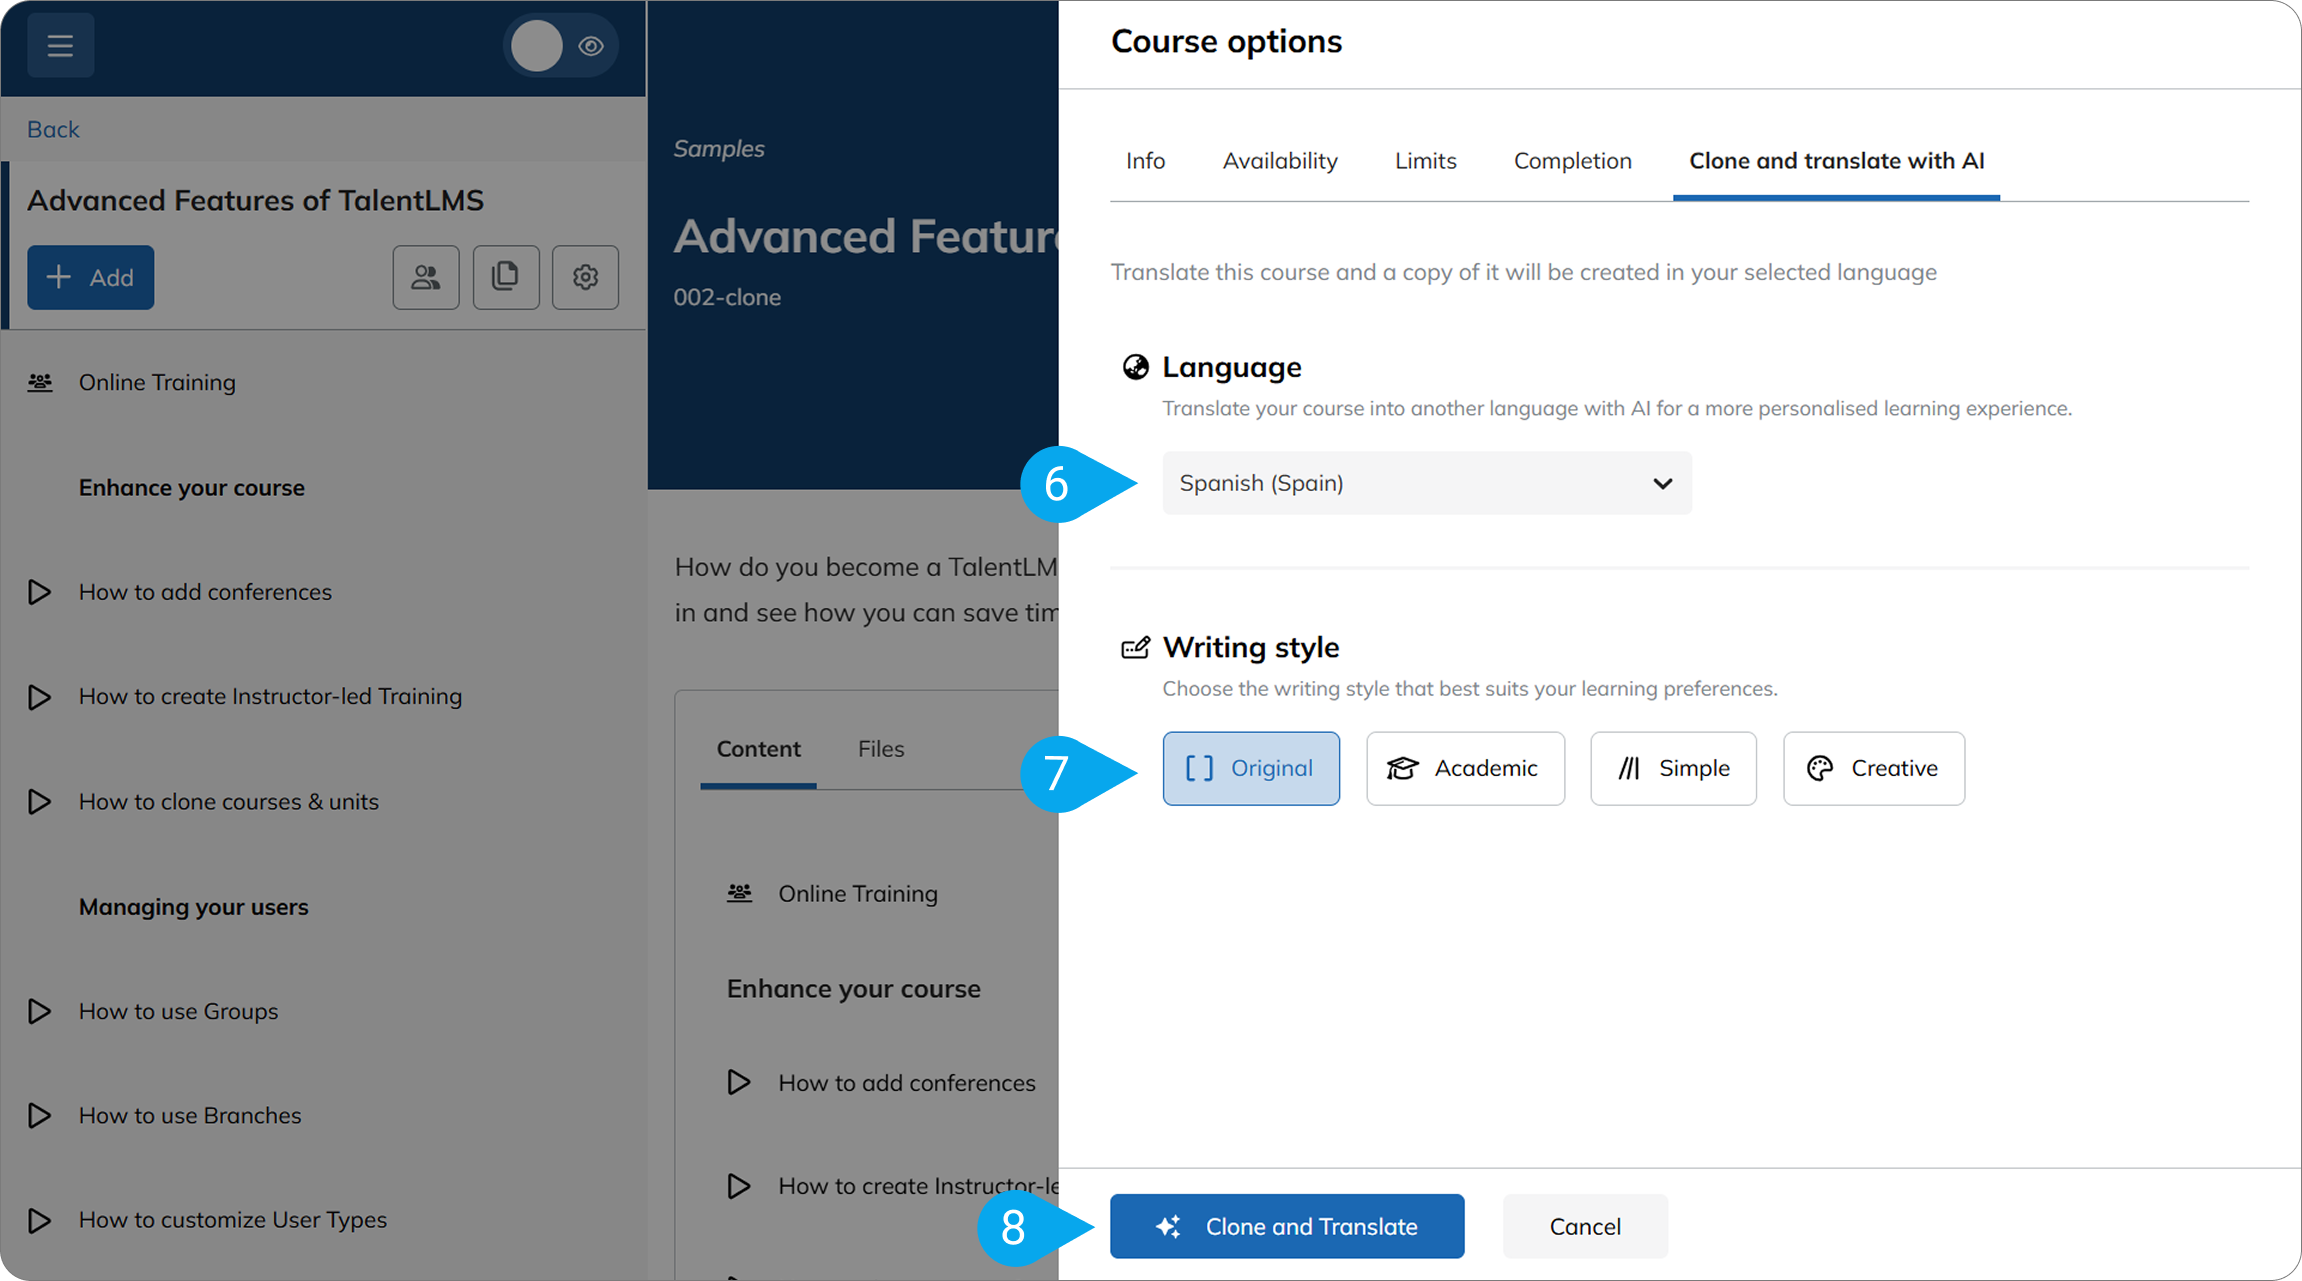
Task: Select Managing your users section heading
Action: tap(194, 907)
